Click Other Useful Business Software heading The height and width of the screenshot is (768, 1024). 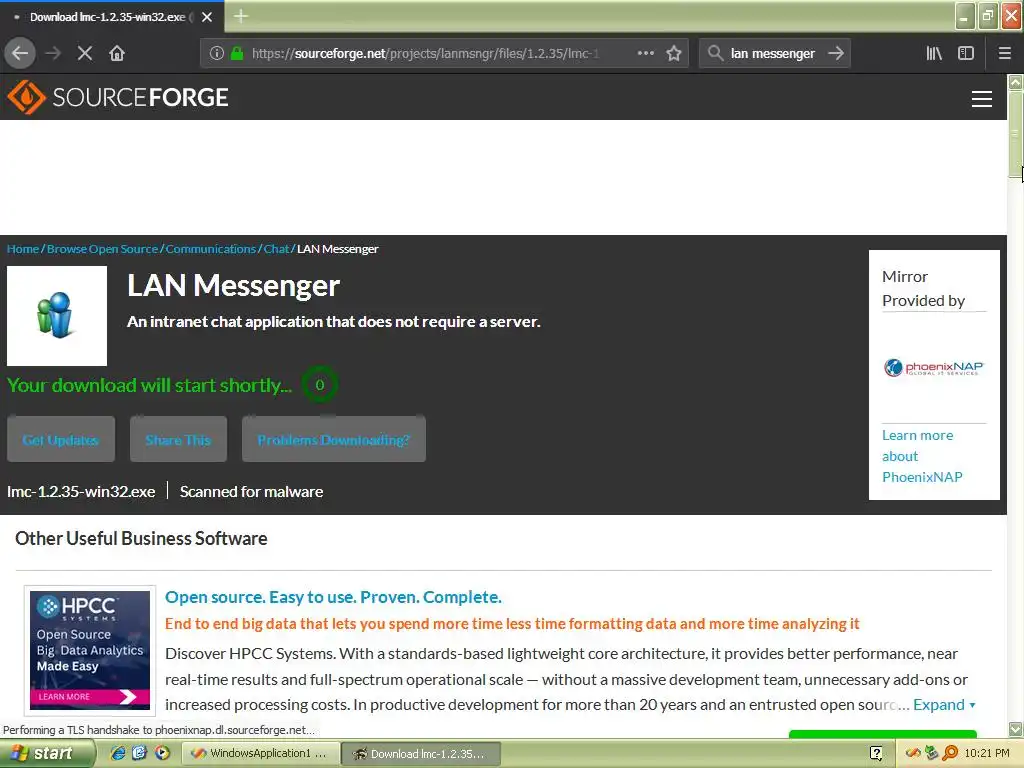[x=141, y=538]
